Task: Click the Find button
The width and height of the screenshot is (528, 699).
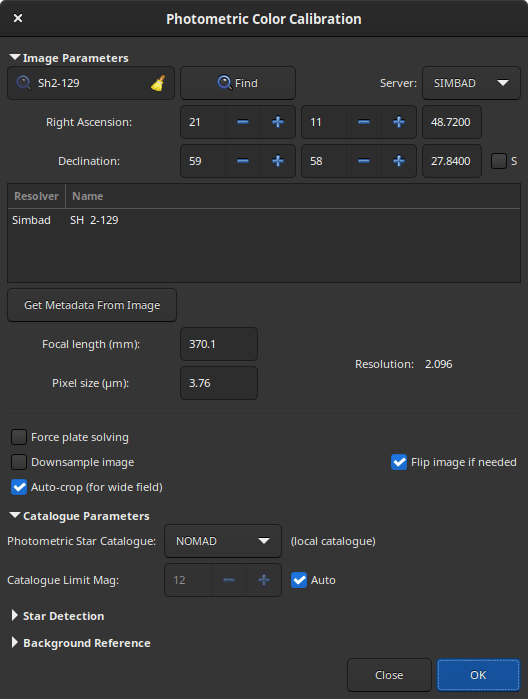Action: pyautogui.click(x=238, y=83)
